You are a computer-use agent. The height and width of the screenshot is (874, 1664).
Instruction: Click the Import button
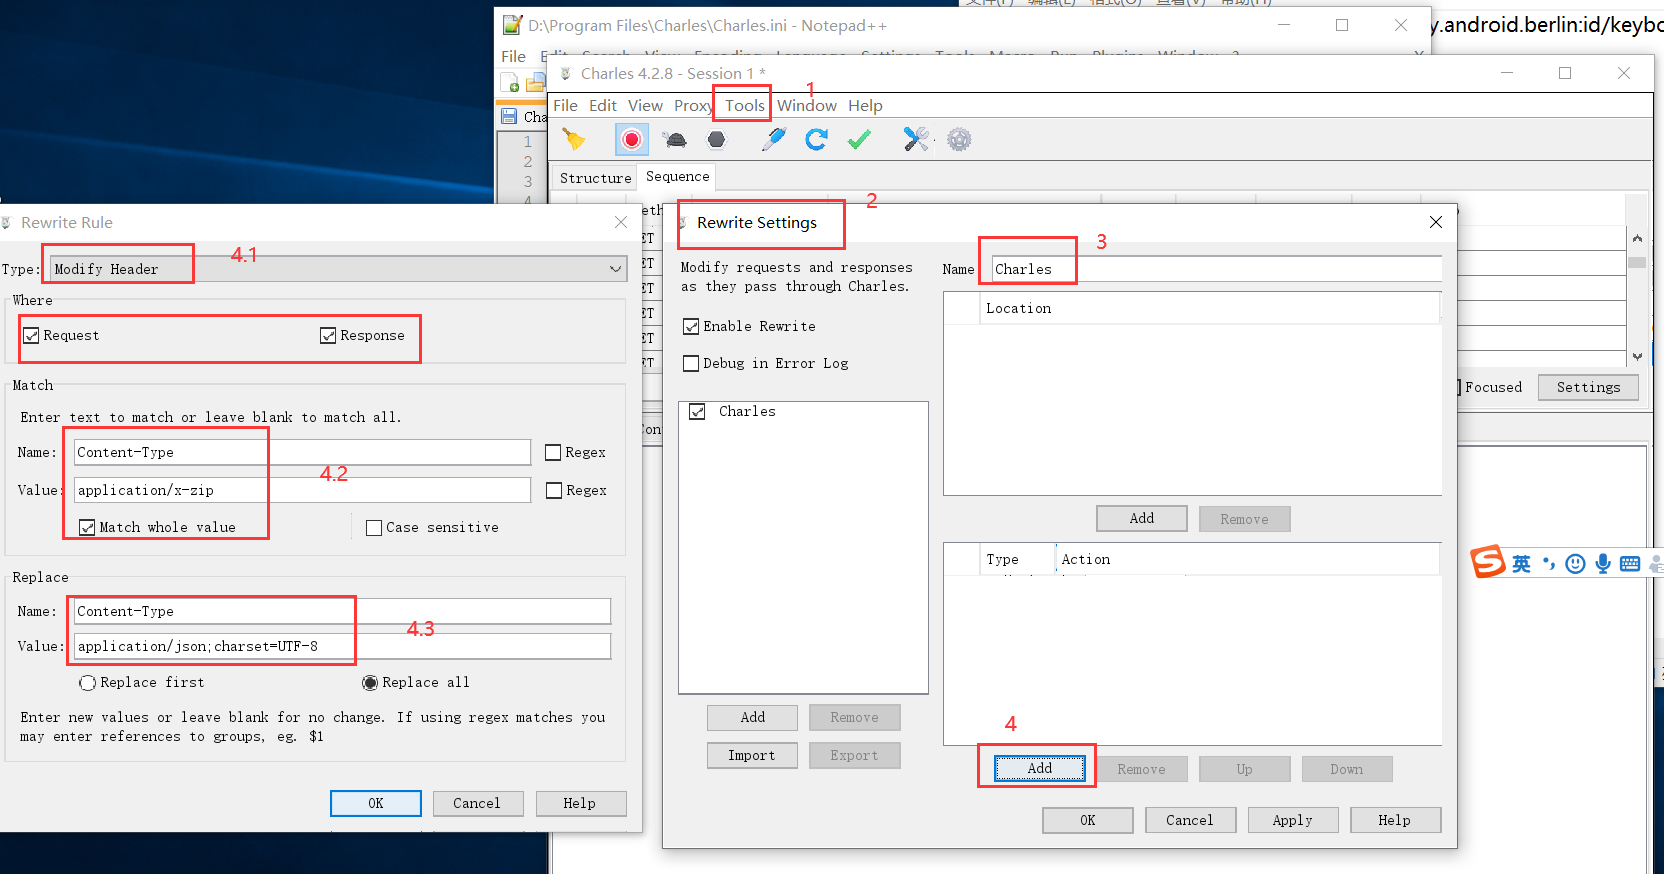click(752, 755)
